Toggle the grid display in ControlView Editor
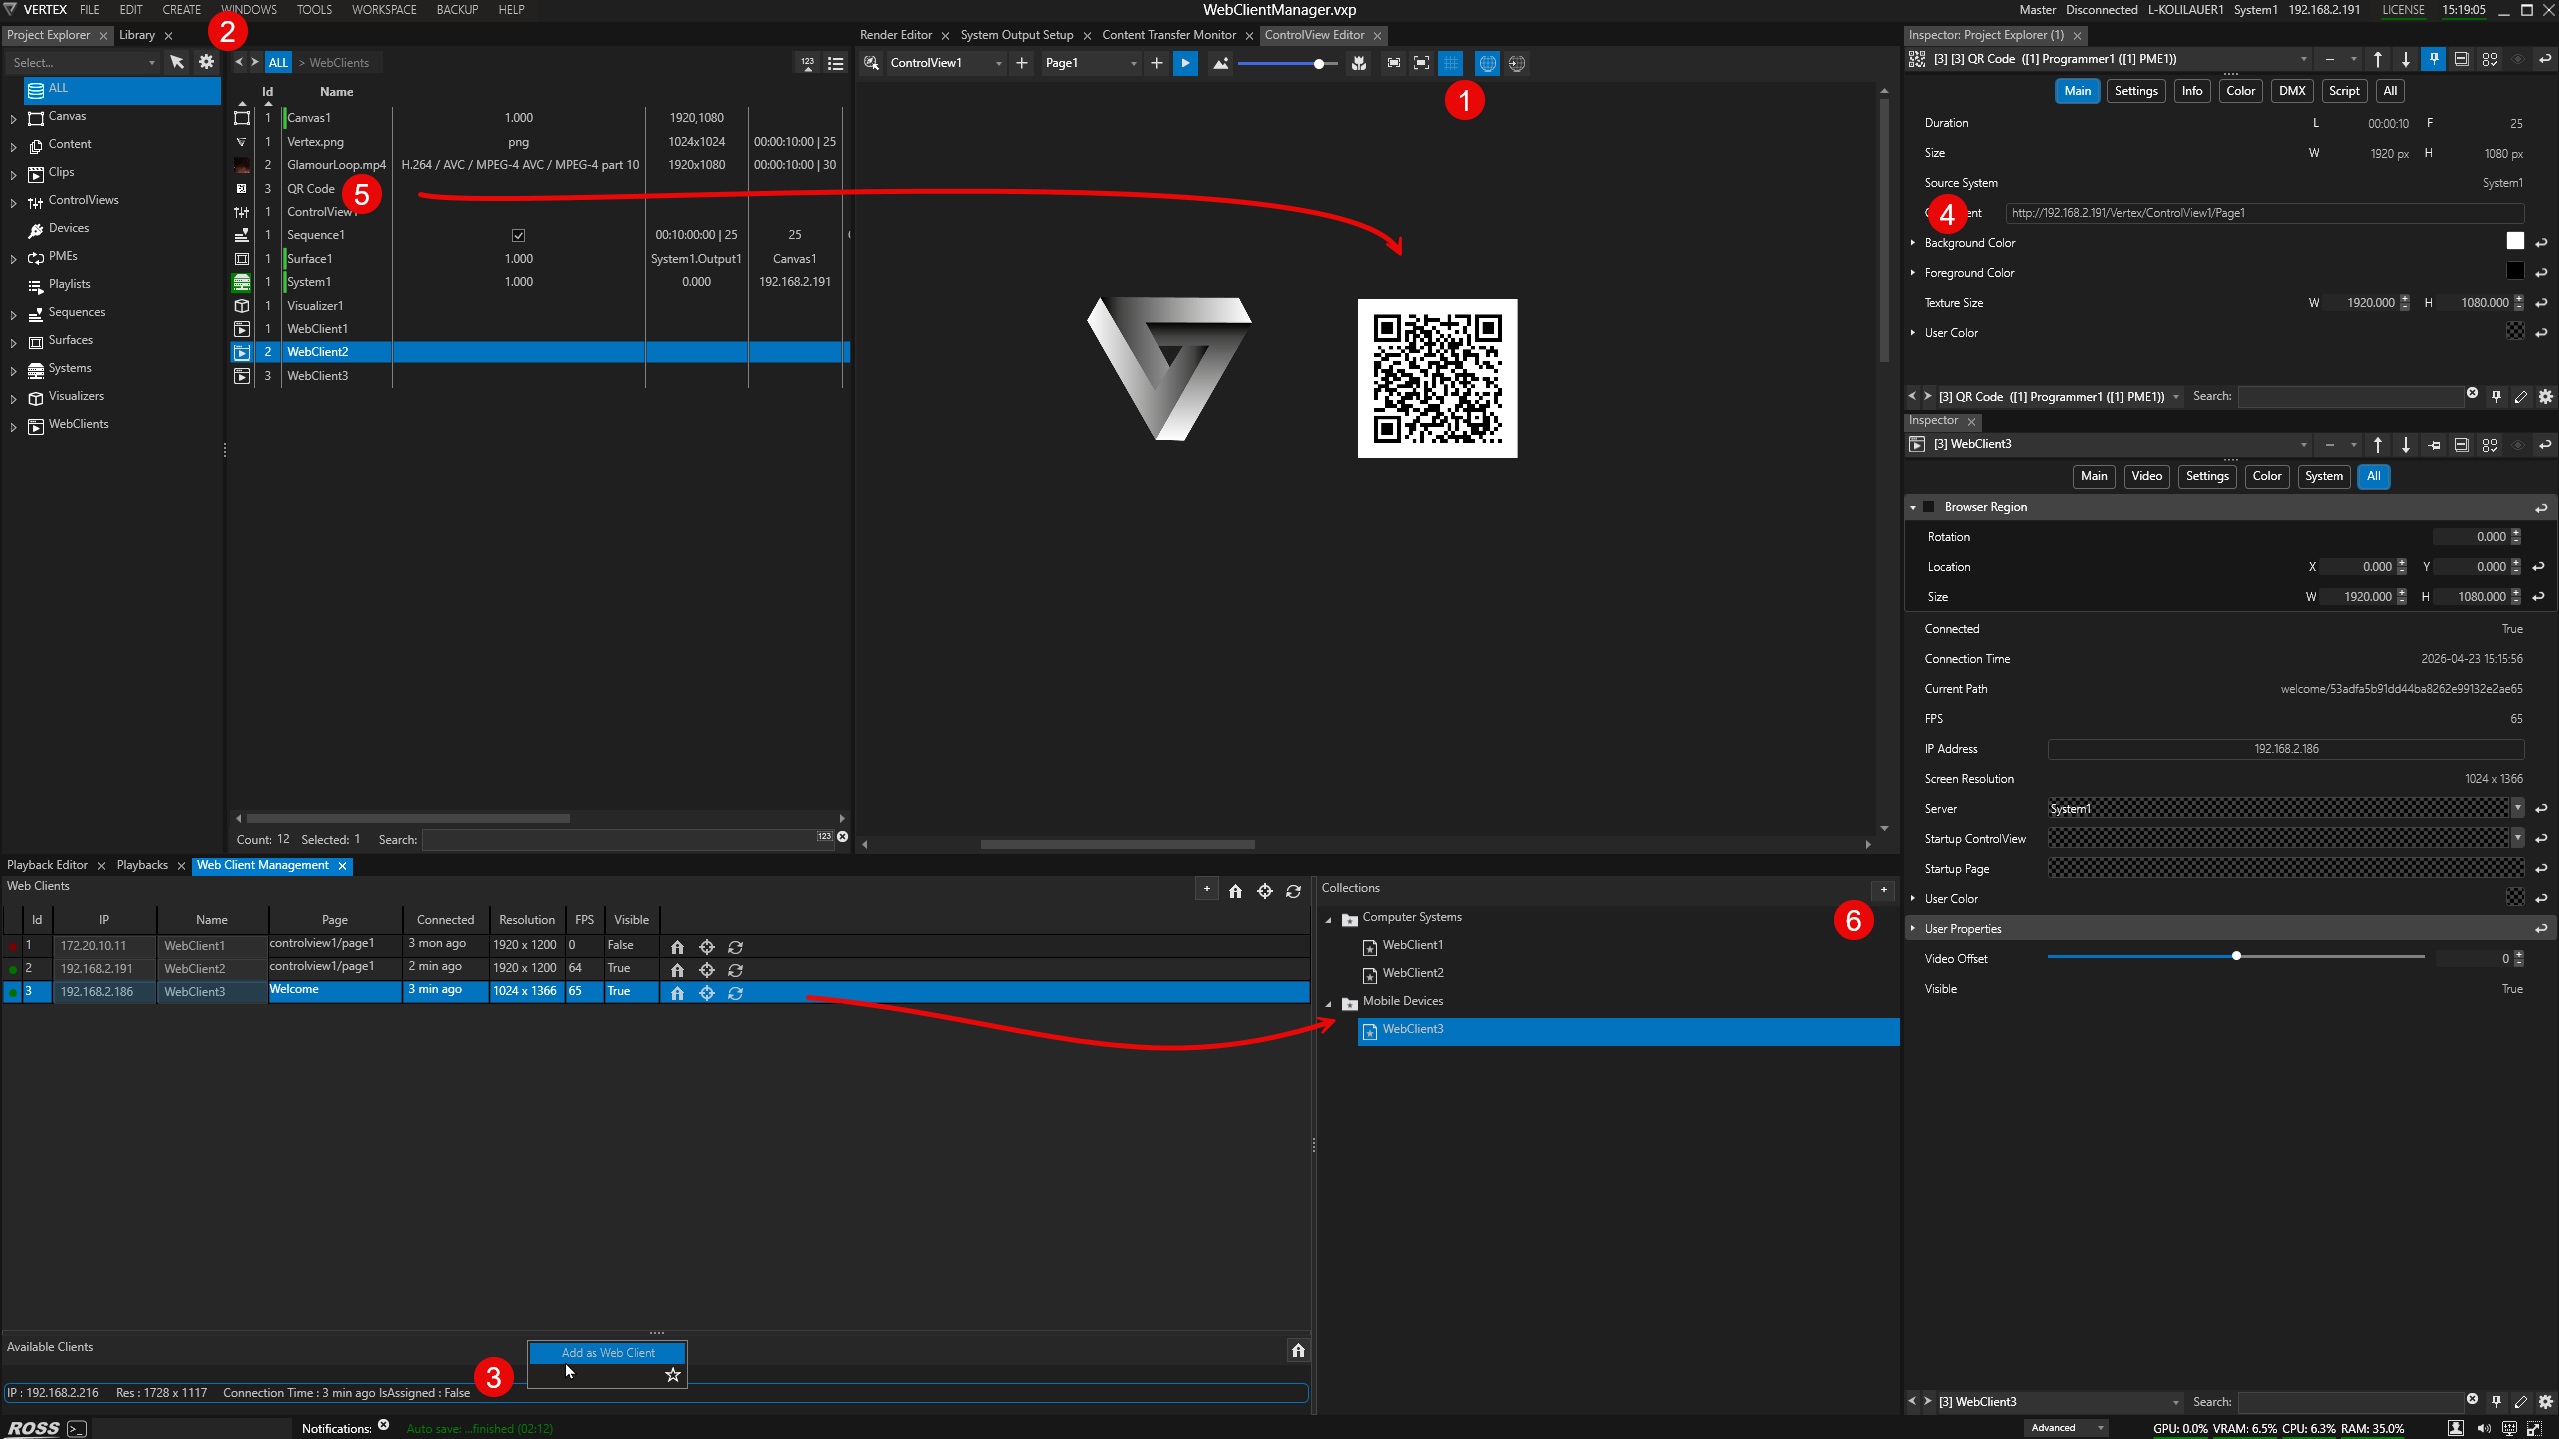The width and height of the screenshot is (2559, 1439). [x=1450, y=63]
